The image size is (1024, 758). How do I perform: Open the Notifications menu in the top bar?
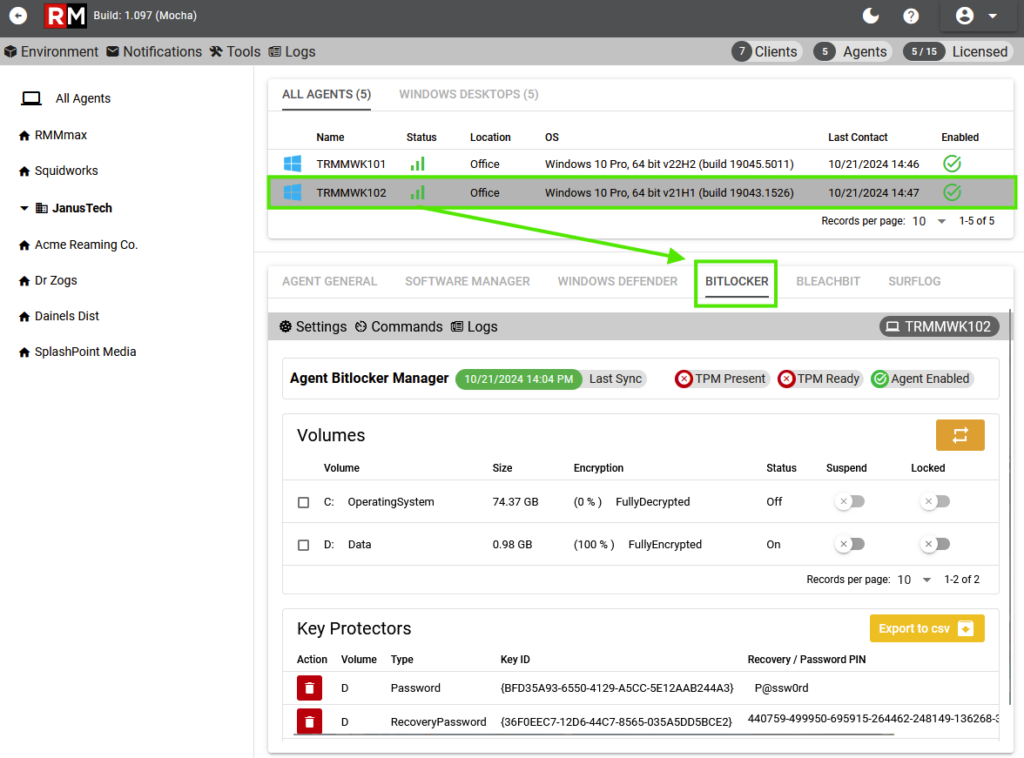click(x=154, y=51)
